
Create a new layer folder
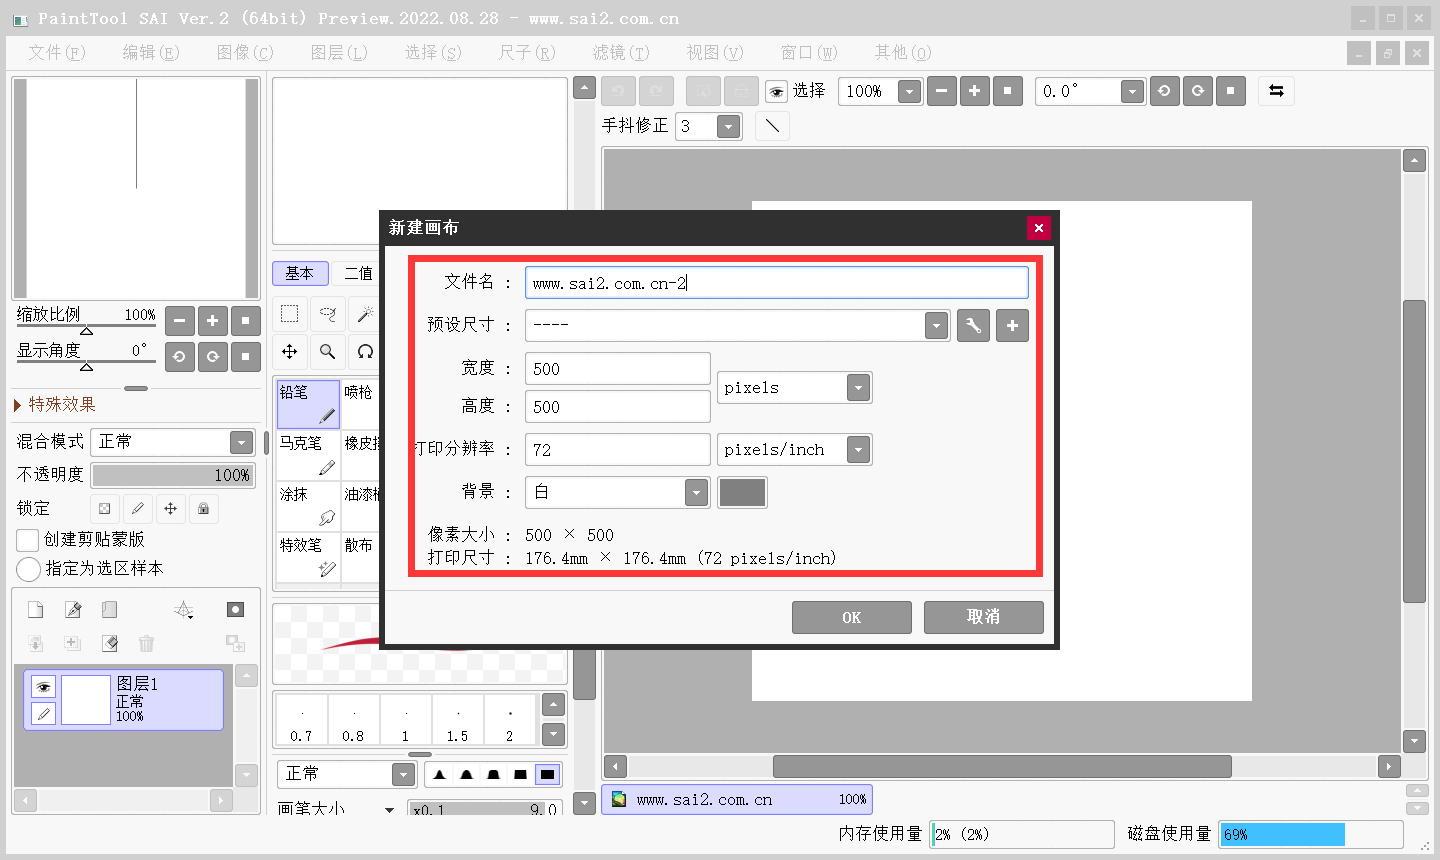coord(110,610)
